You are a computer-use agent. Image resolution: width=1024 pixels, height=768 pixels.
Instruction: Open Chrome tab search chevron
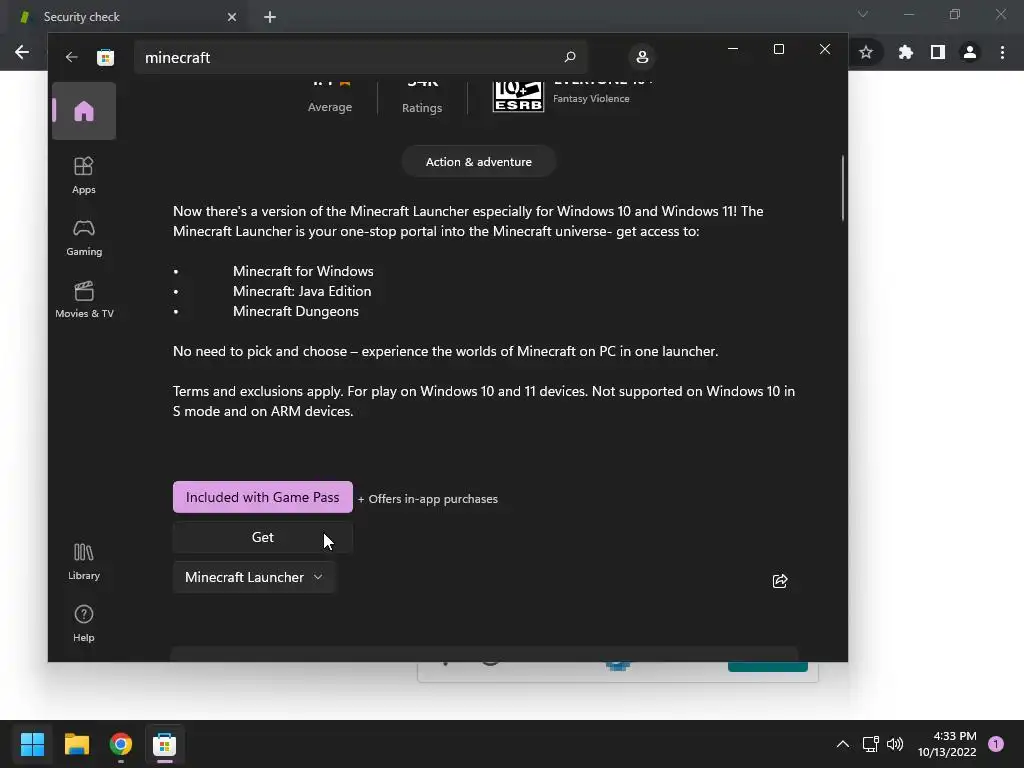[863, 14]
